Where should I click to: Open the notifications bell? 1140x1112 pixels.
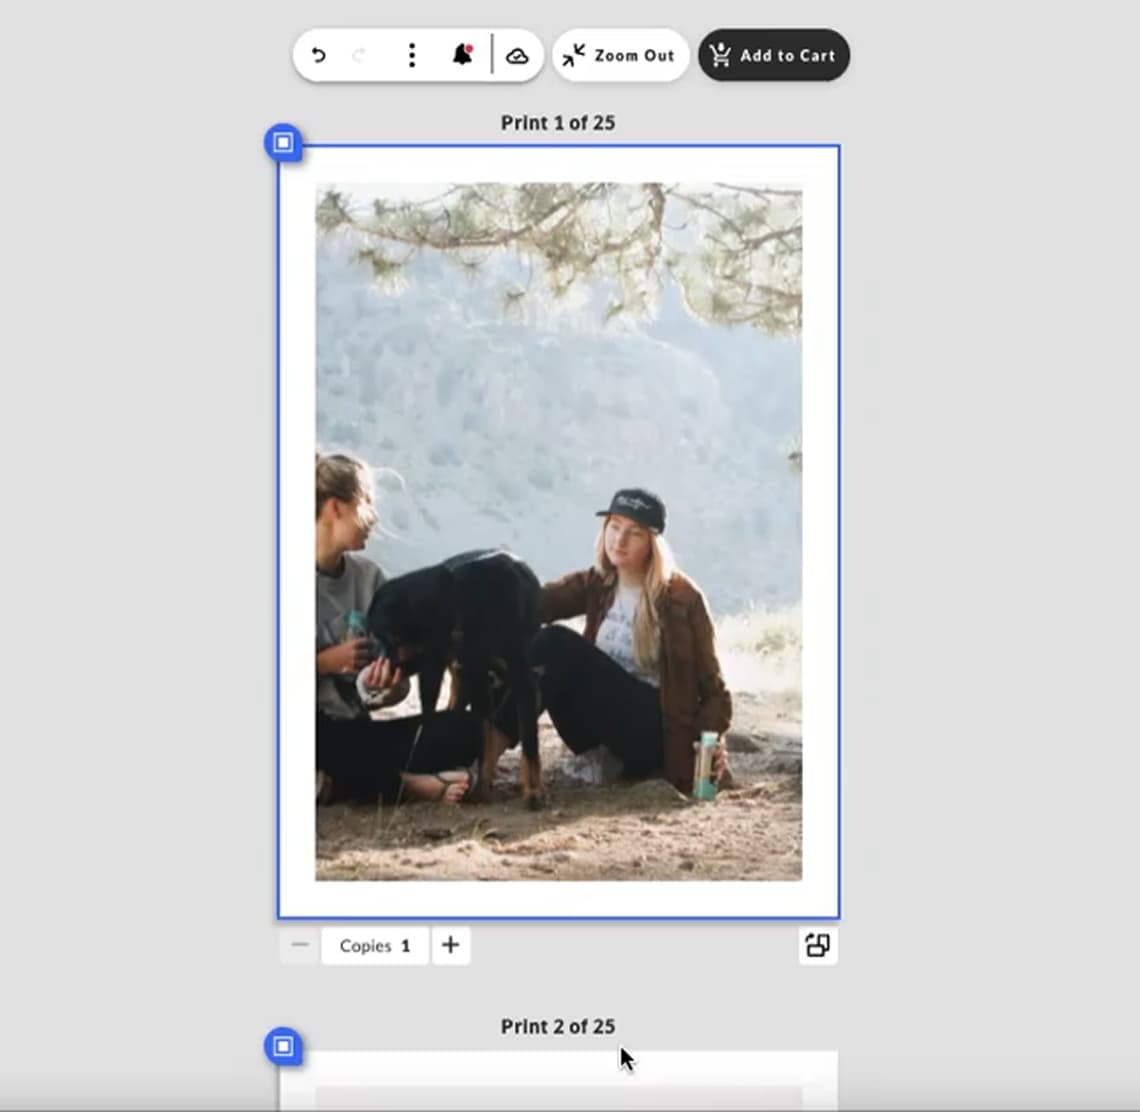461,55
